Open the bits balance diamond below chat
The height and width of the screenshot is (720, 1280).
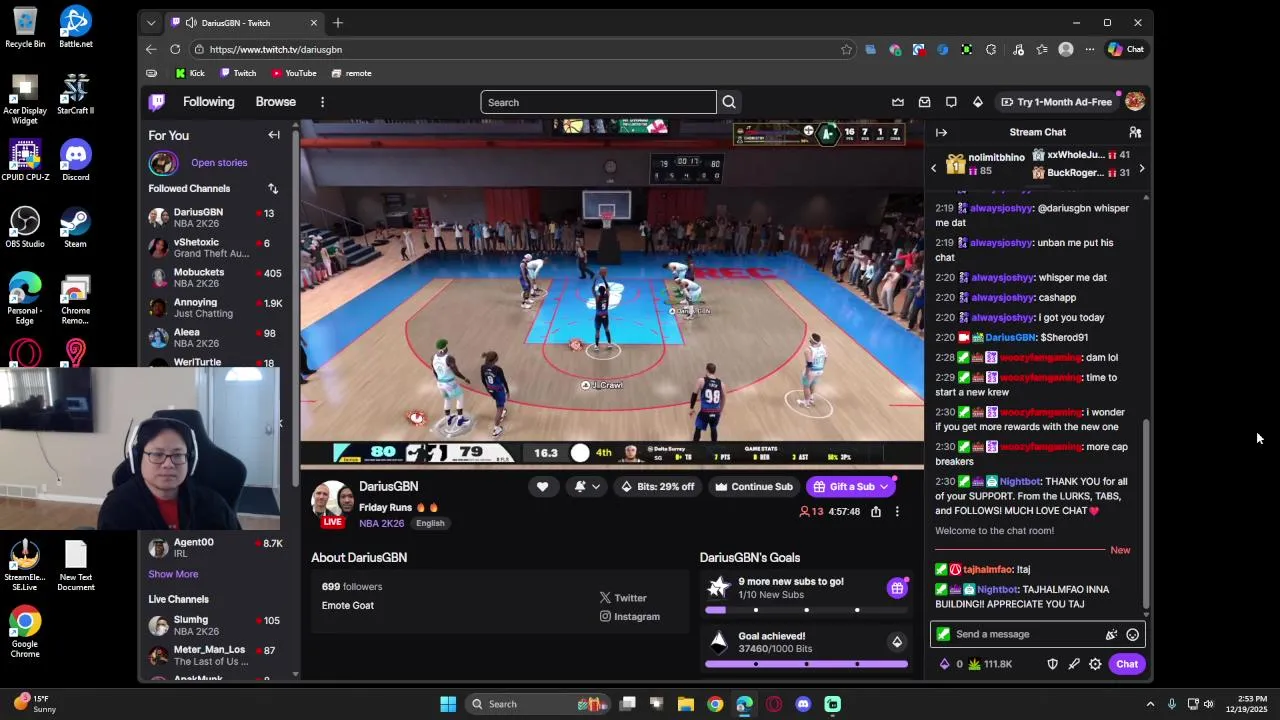[x=944, y=664]
